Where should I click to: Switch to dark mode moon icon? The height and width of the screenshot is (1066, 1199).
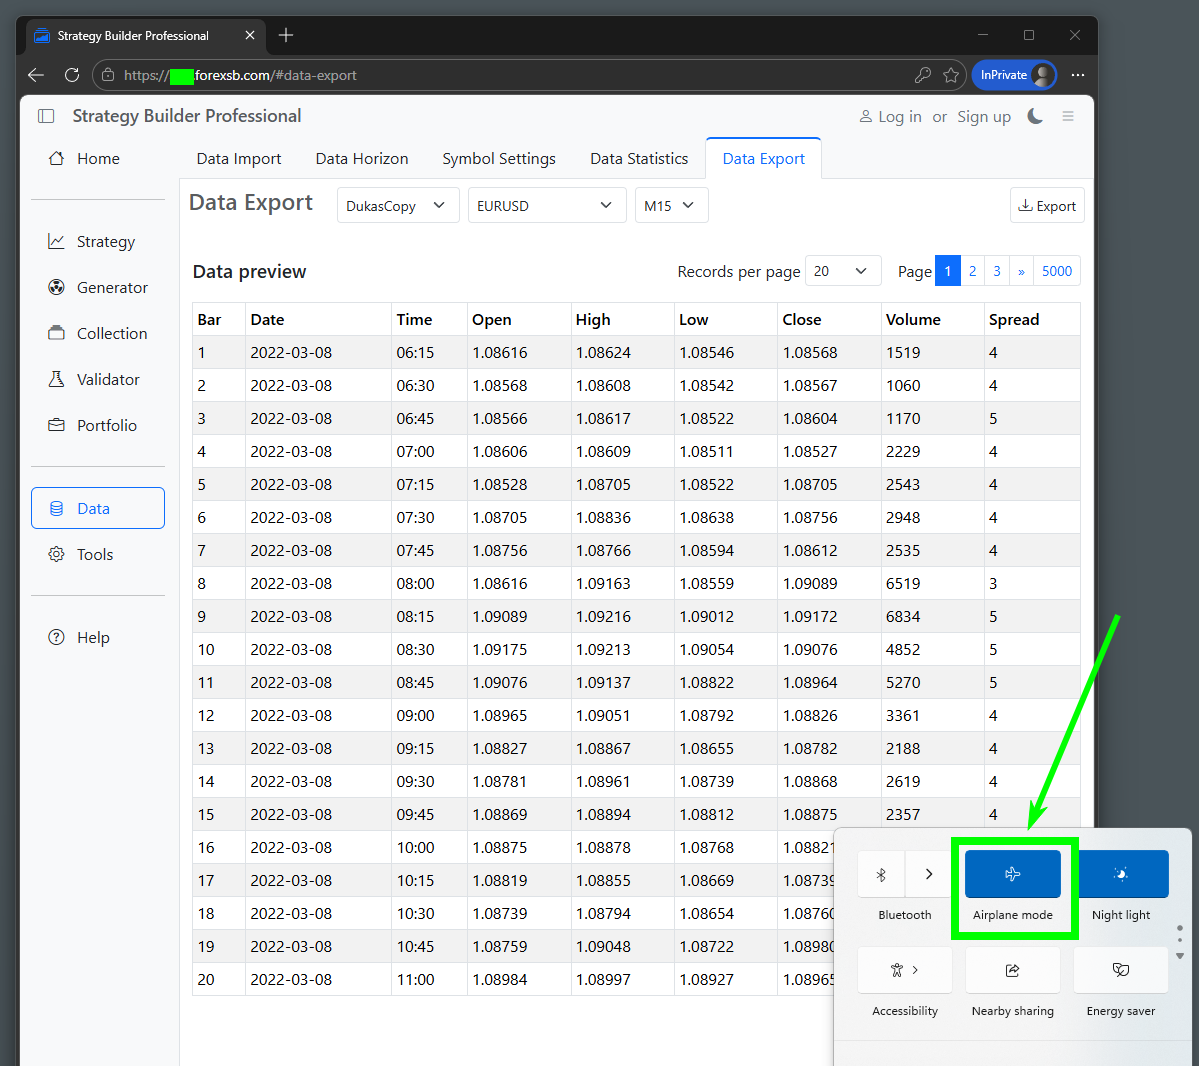click(1035, 116)
